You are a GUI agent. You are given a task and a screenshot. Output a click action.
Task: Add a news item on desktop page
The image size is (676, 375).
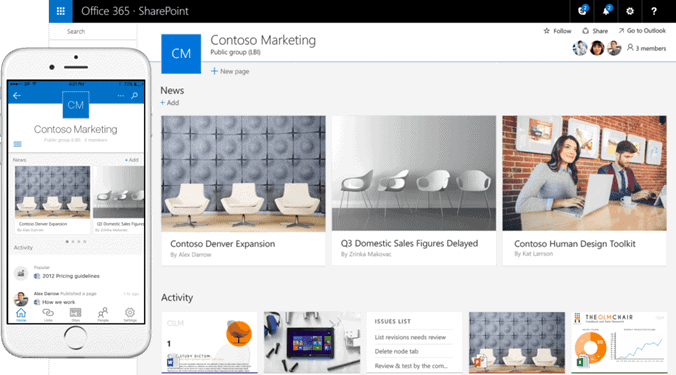(x=169, y=103)
